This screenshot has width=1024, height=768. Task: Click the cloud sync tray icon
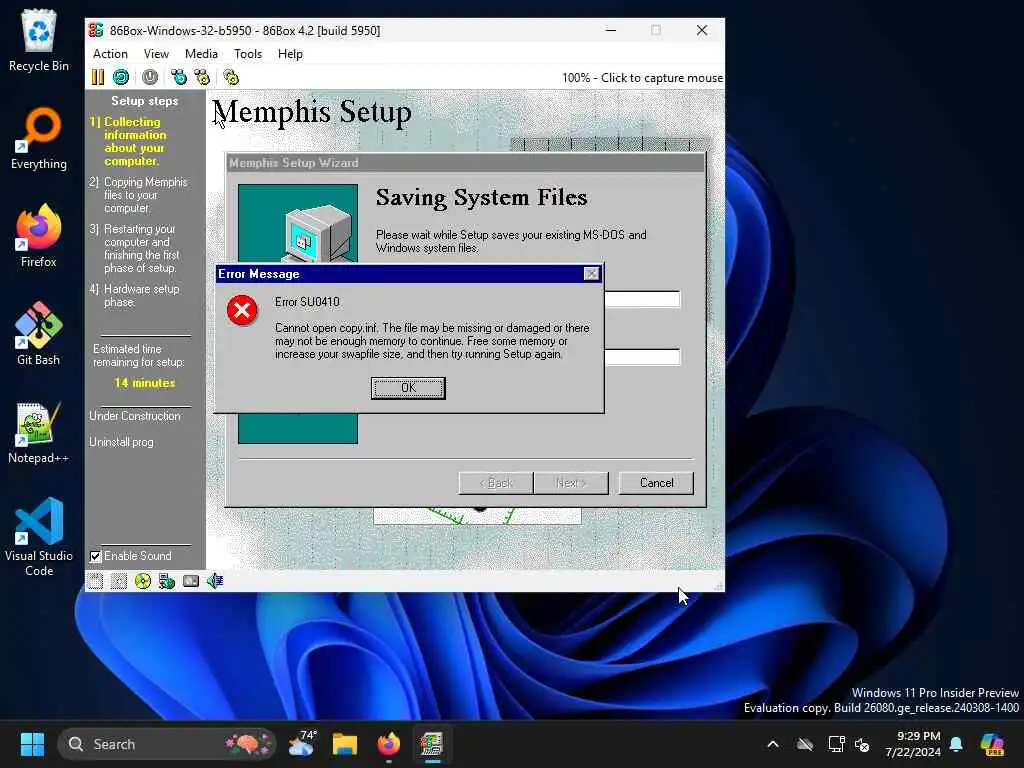(805, 744)
